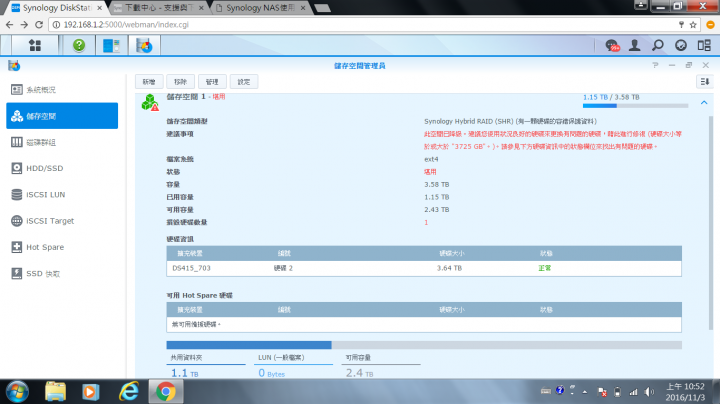Click the degraded volume warning icon
Image resolution: width=720 pixels, height=404 pixels.
pos(150,102)
